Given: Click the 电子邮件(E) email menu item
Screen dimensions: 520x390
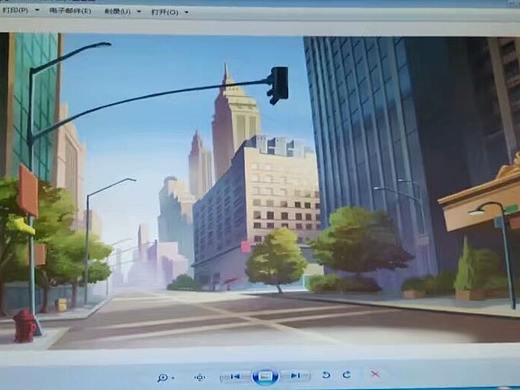Looking at the screenshot, I should pos(70,11).
